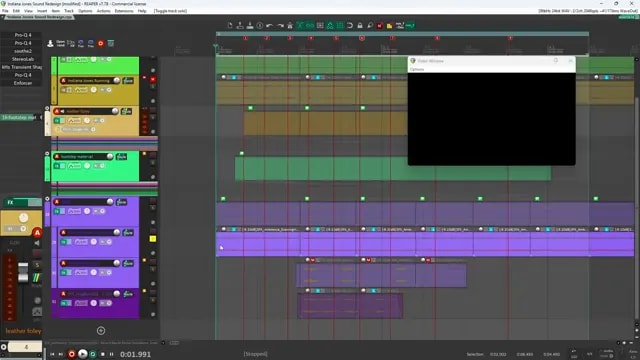Viewport: 640px width, 360px height.
Task: Click the plus icon below the tracks
Action: (x=101, y=331)
